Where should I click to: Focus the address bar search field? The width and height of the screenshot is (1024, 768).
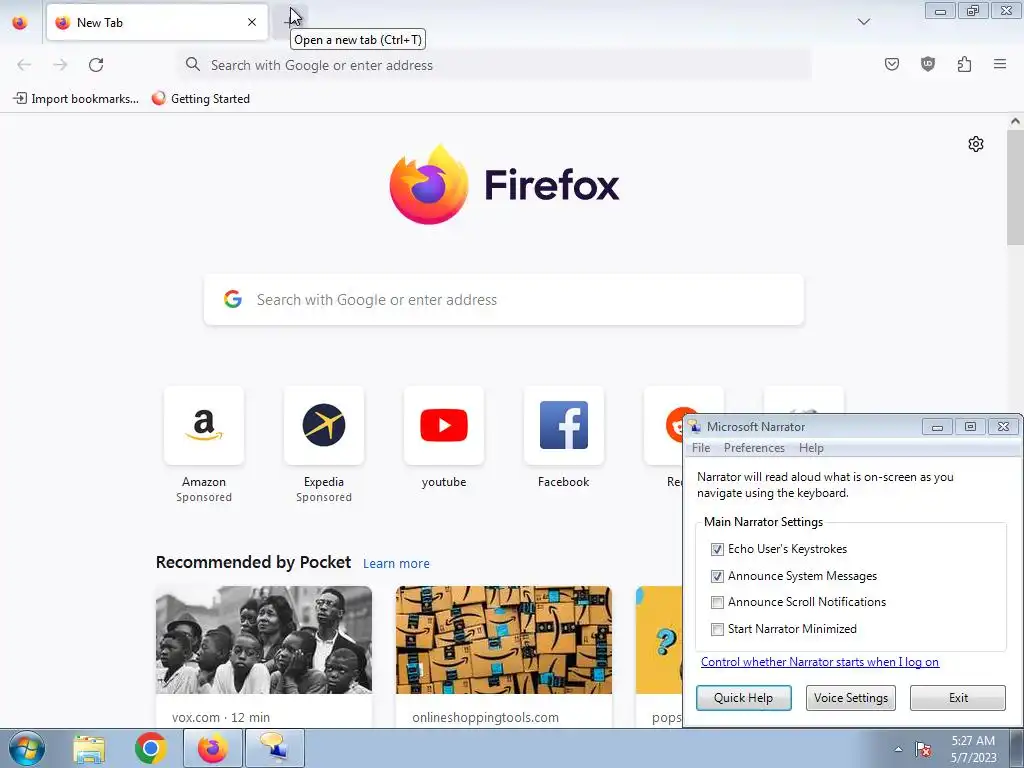coord(494,65)
